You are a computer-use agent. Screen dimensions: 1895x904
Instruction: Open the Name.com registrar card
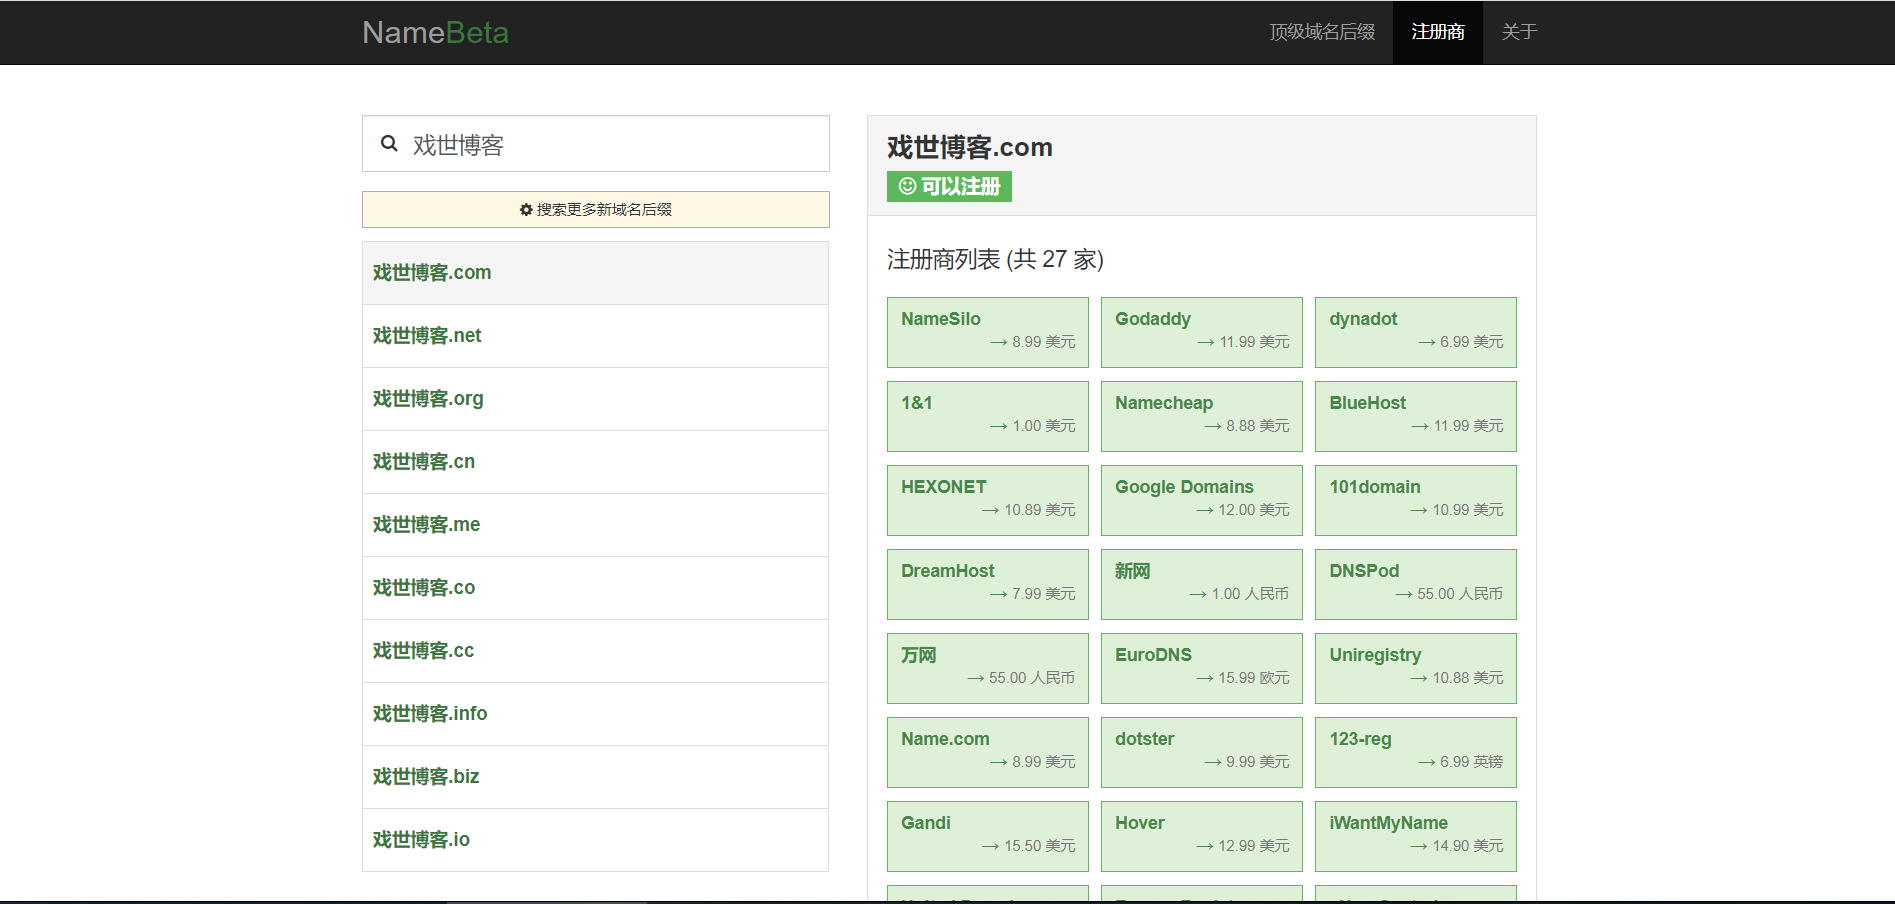[988, 752]
